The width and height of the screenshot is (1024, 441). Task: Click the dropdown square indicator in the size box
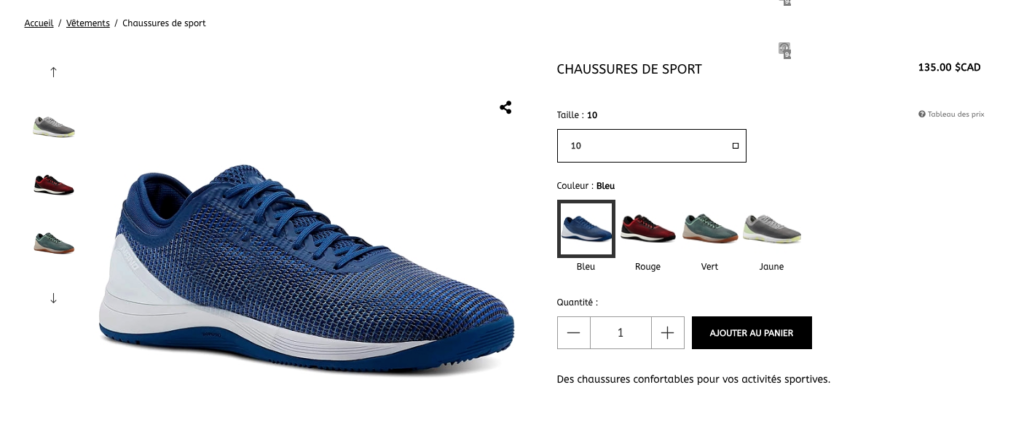click(x=735, y=146)
